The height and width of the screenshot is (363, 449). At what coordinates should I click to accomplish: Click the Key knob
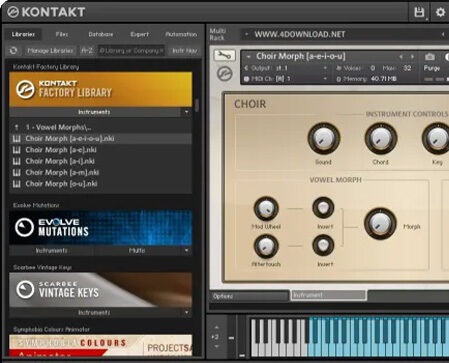[437, 138]
